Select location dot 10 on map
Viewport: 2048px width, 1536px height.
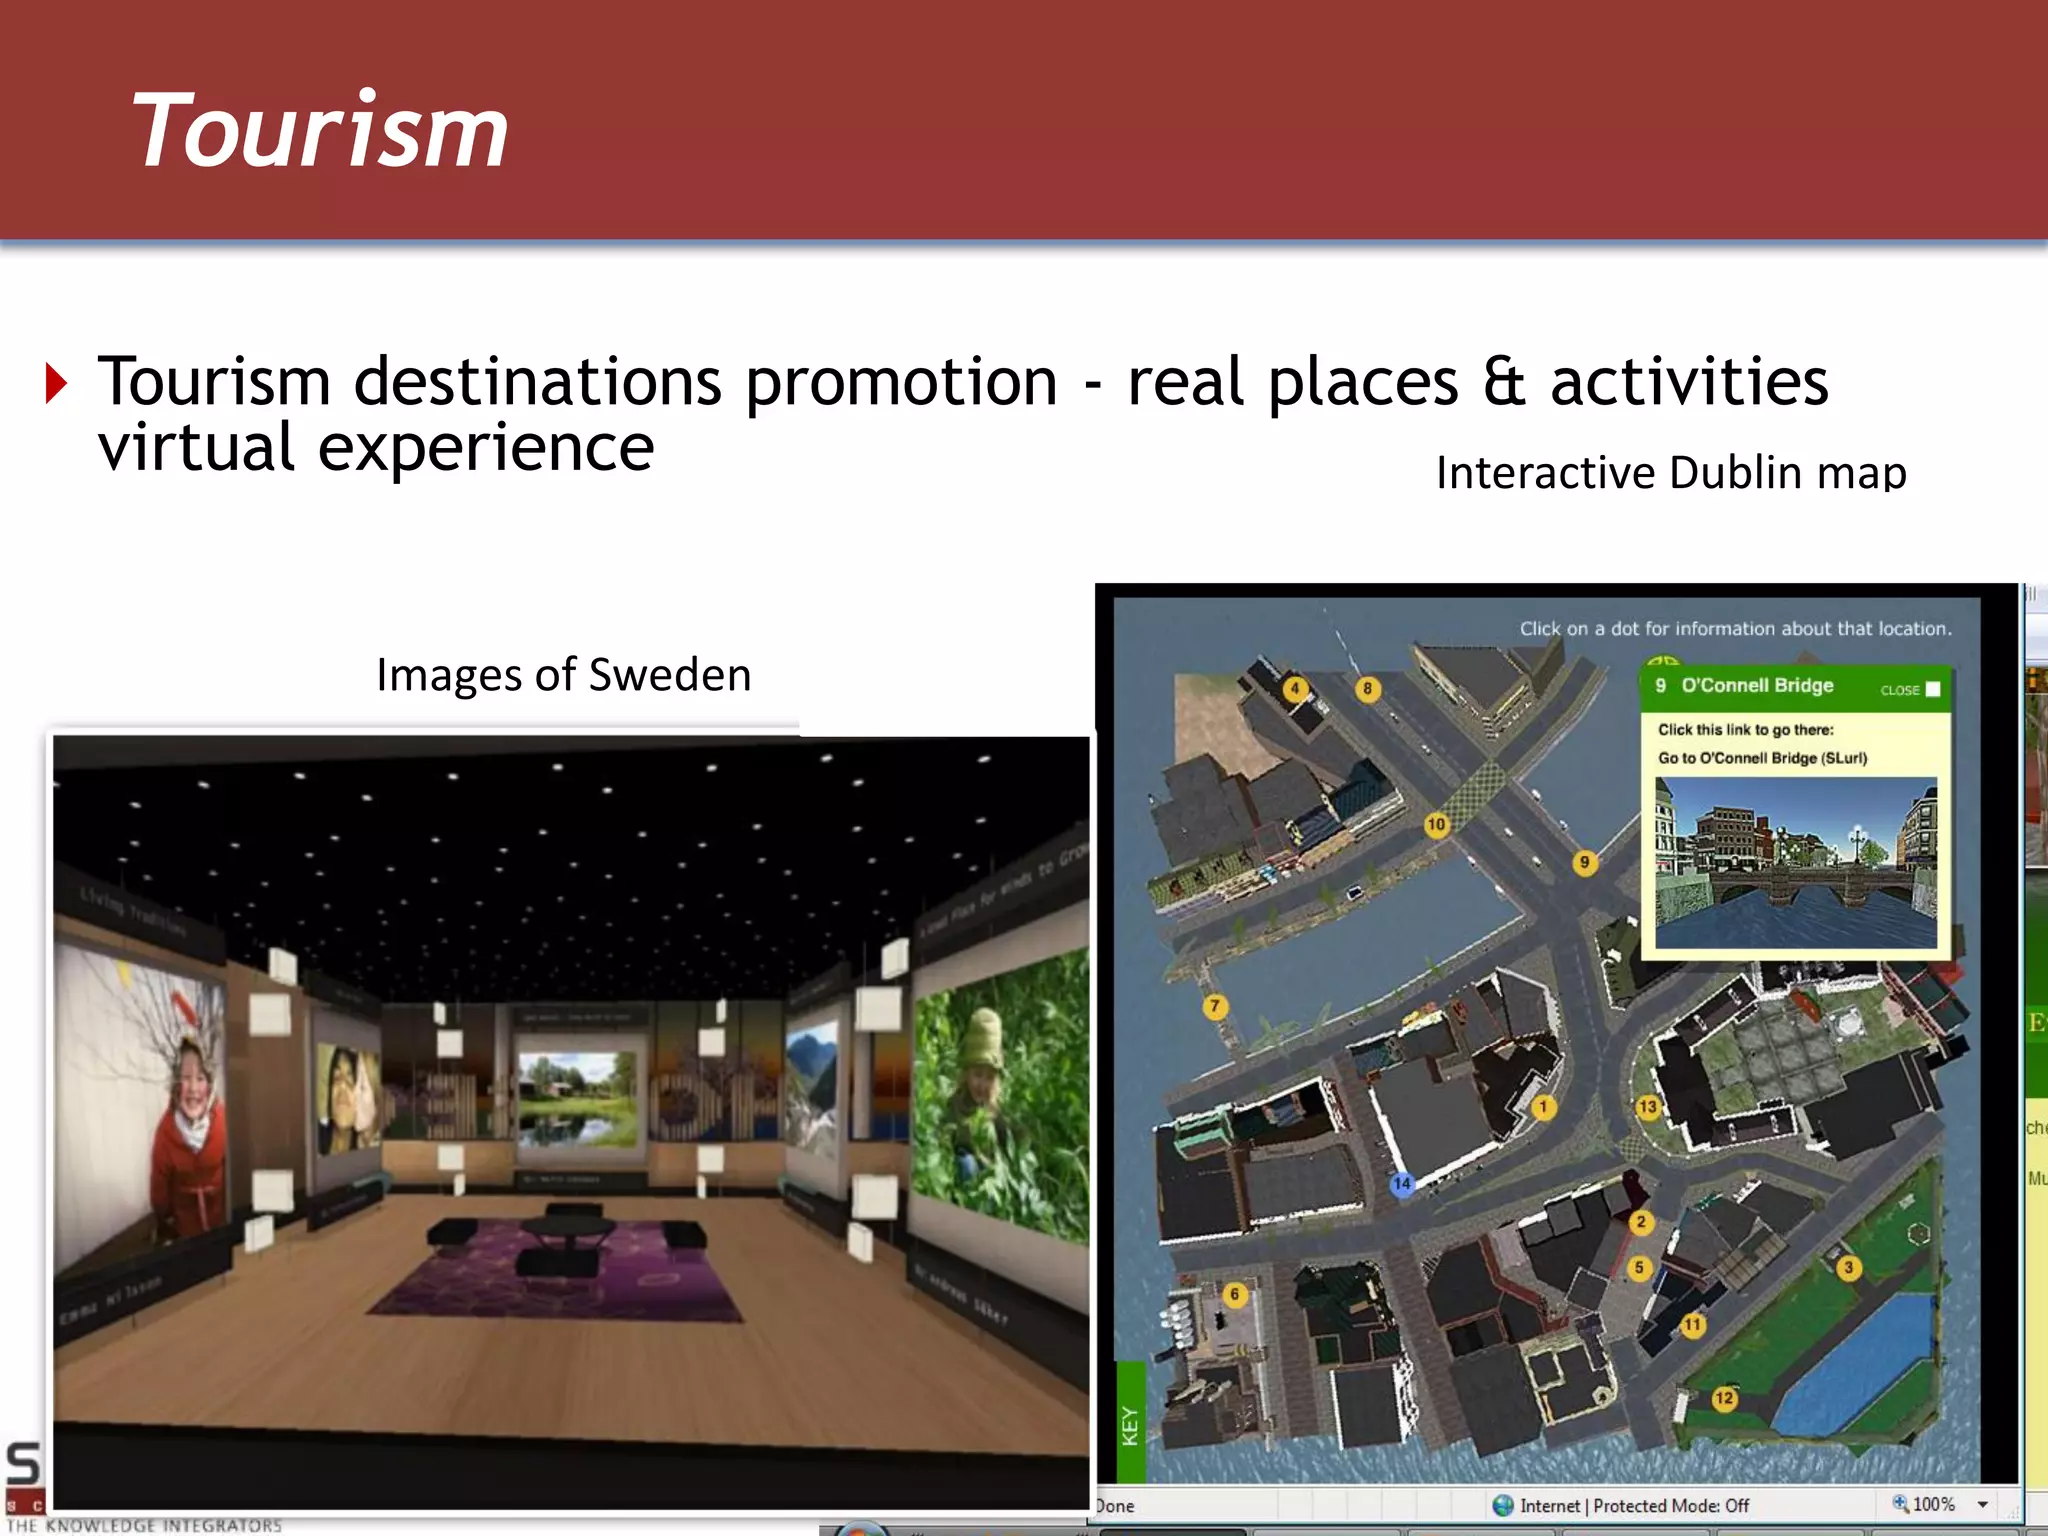point(1436,824)
